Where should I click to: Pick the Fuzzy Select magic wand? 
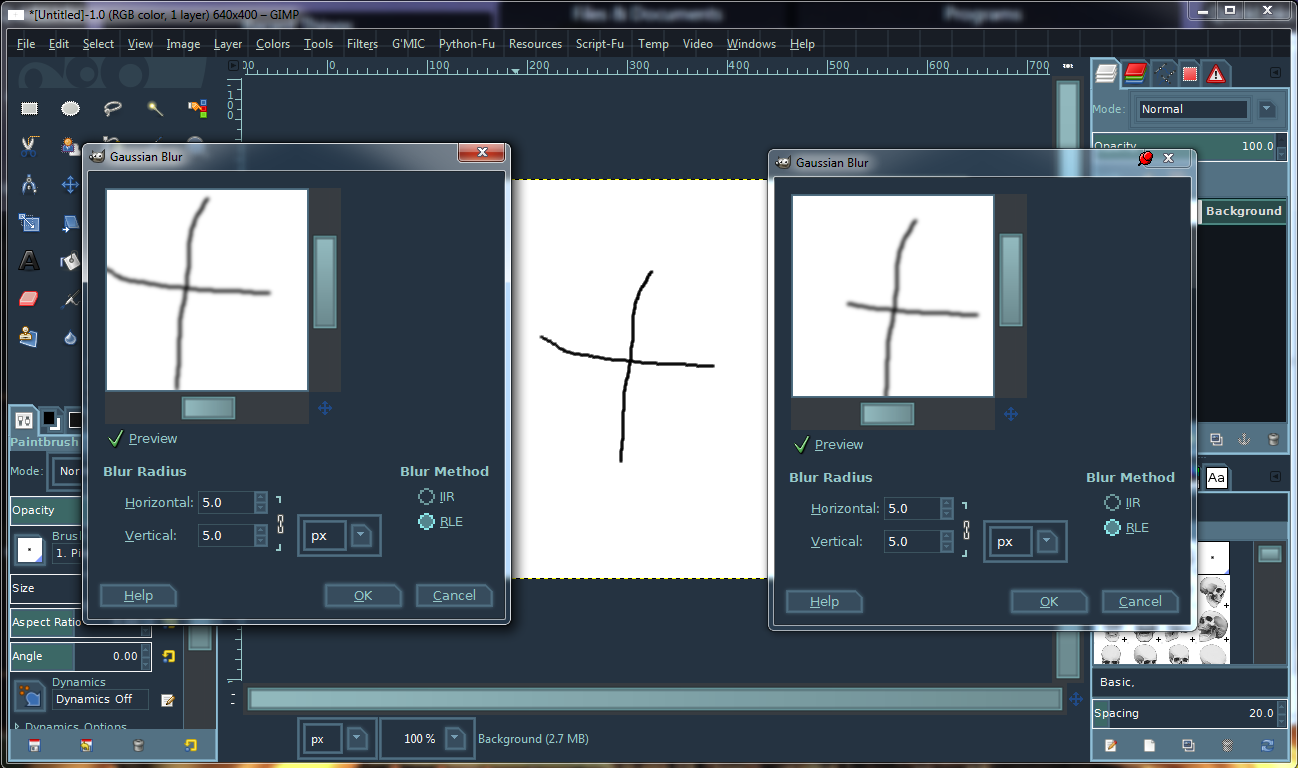click(x=155, y=108)
